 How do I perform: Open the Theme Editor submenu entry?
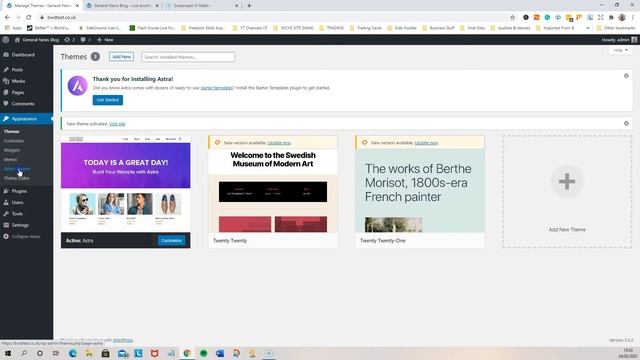[17, 178]
